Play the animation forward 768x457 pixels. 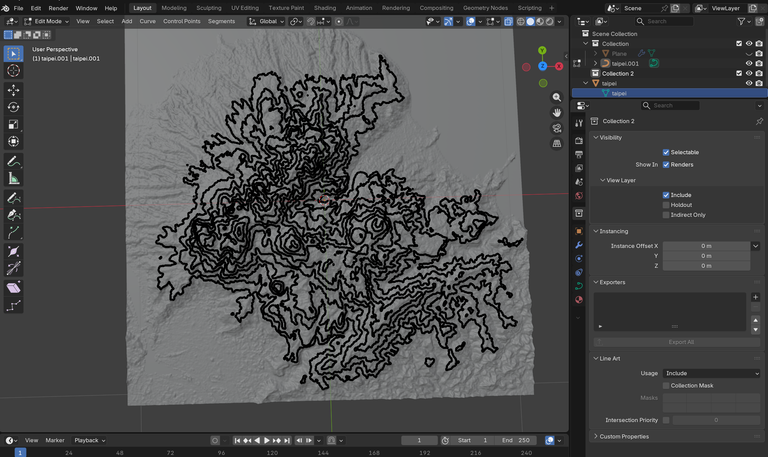(267, 440)
